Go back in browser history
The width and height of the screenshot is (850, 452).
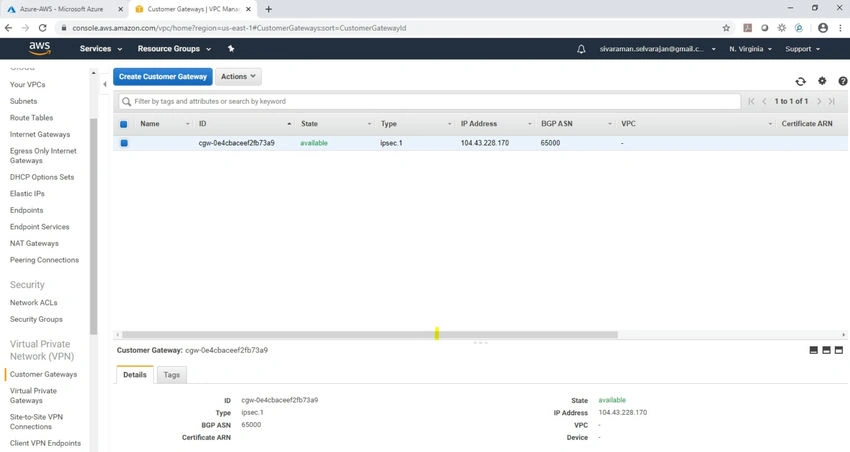(x=8, y=28)
